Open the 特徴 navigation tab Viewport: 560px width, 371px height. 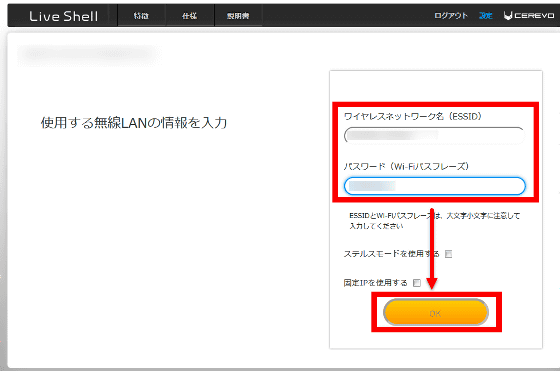click(x=141, y=16)
